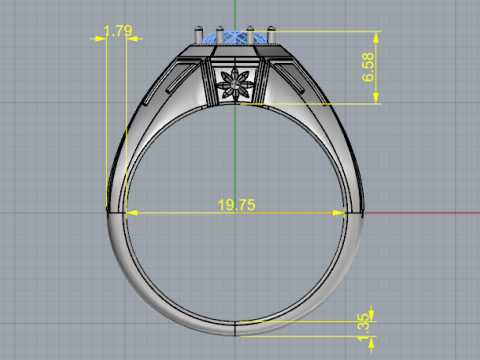Select the engraved flower motif

235,85
